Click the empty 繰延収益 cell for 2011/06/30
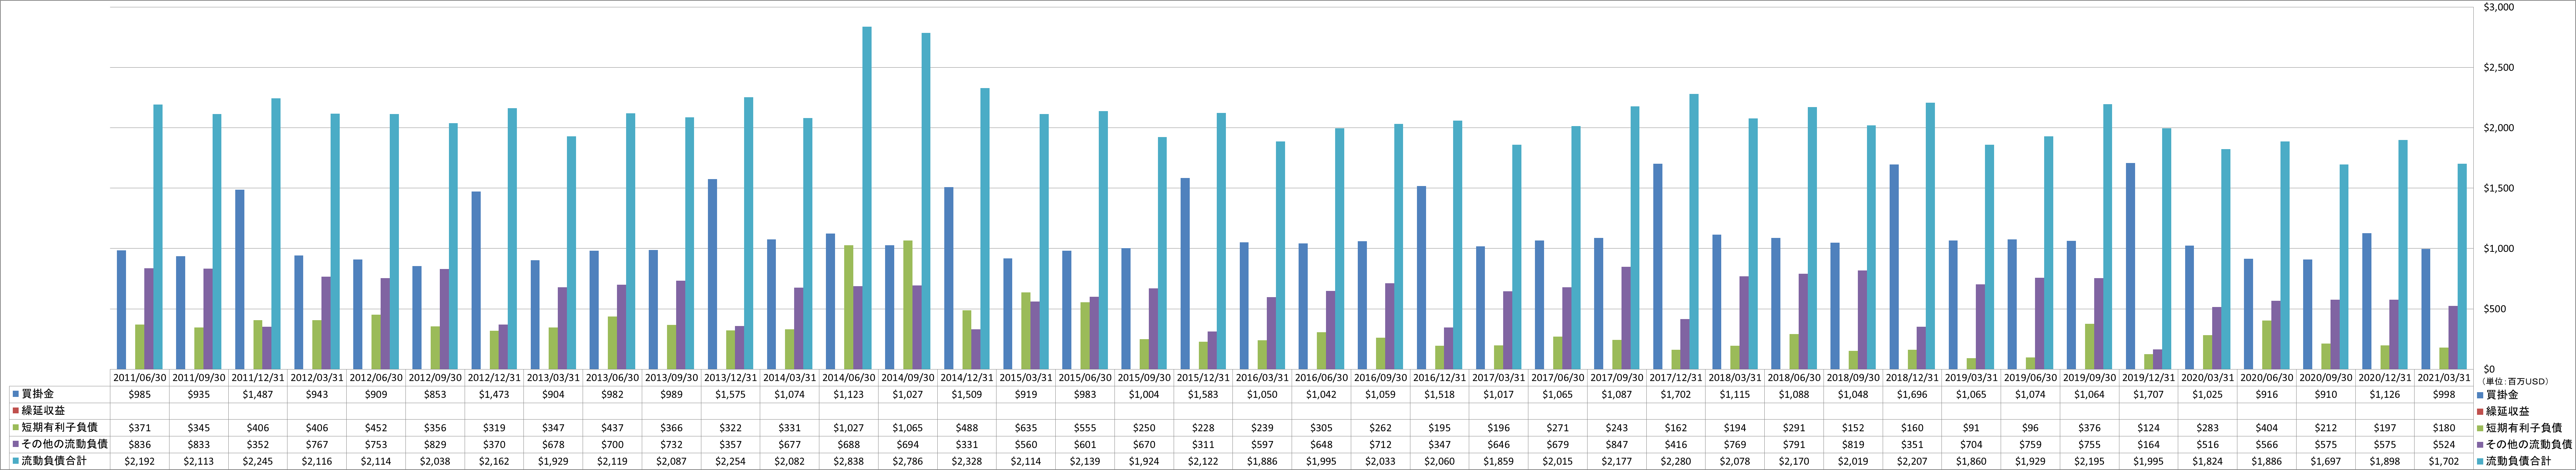 tap(139, 411)
